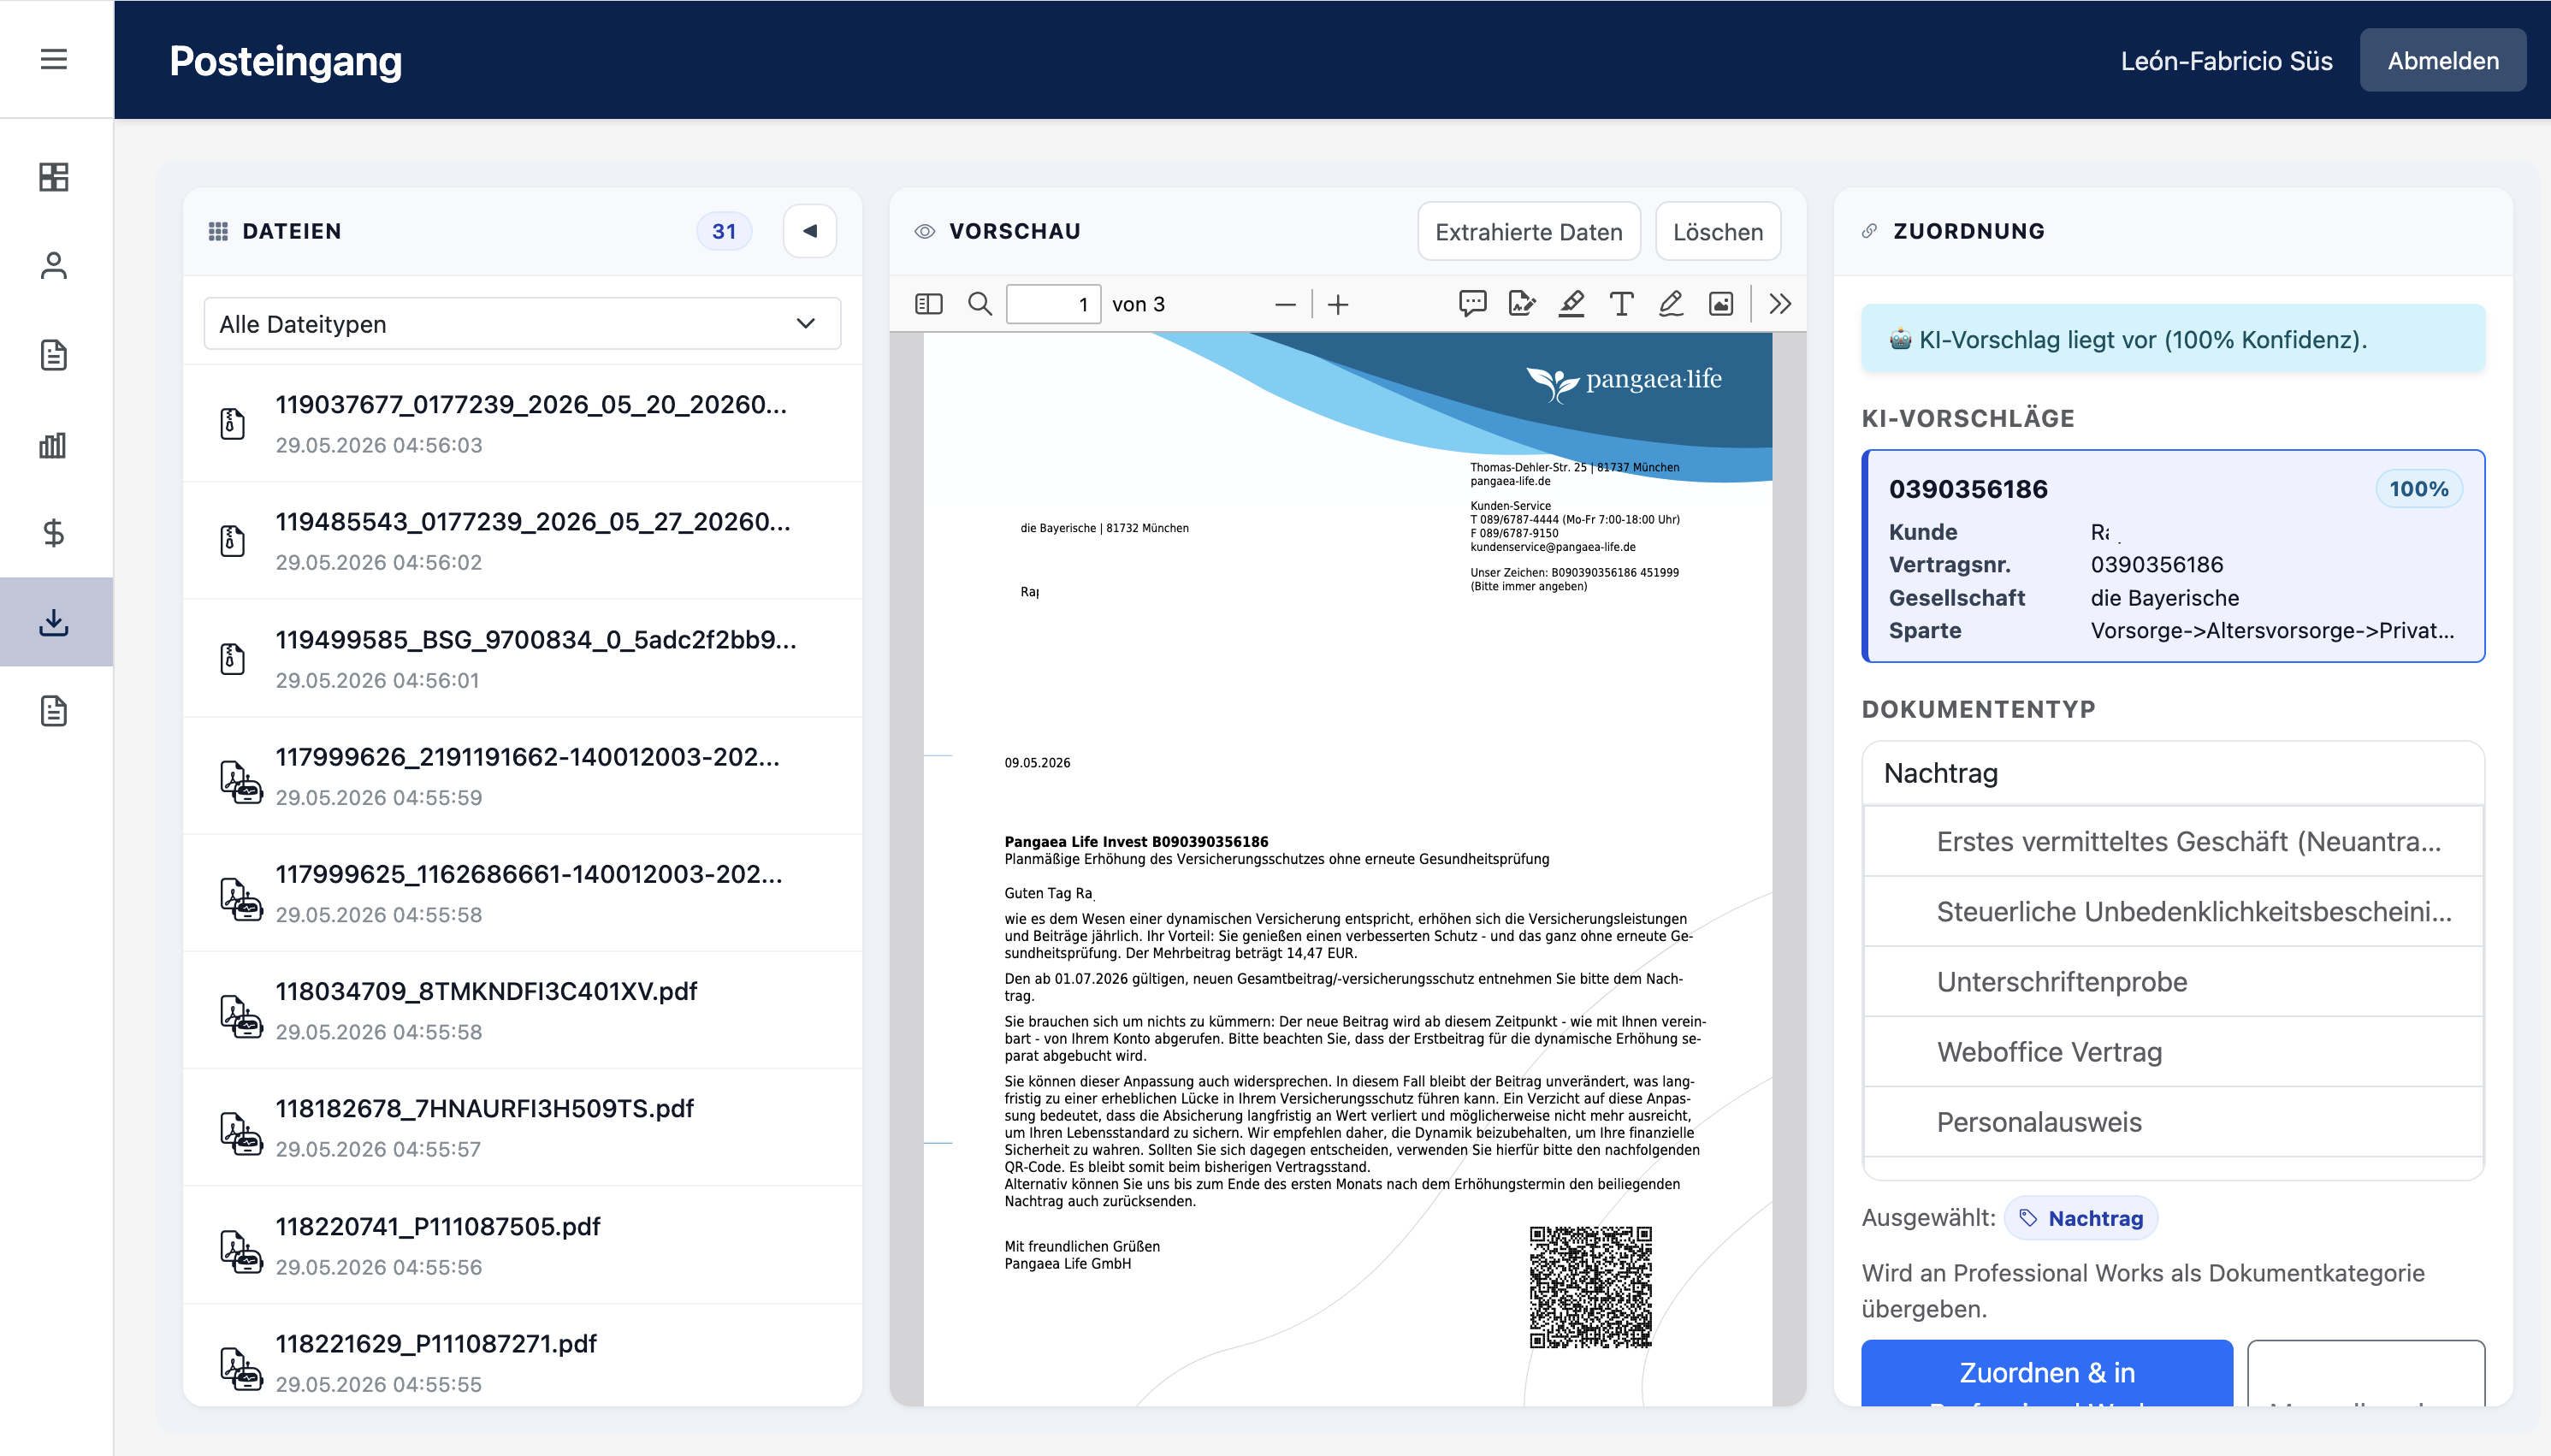Select the highlight marker tool

click(1571, 304)
